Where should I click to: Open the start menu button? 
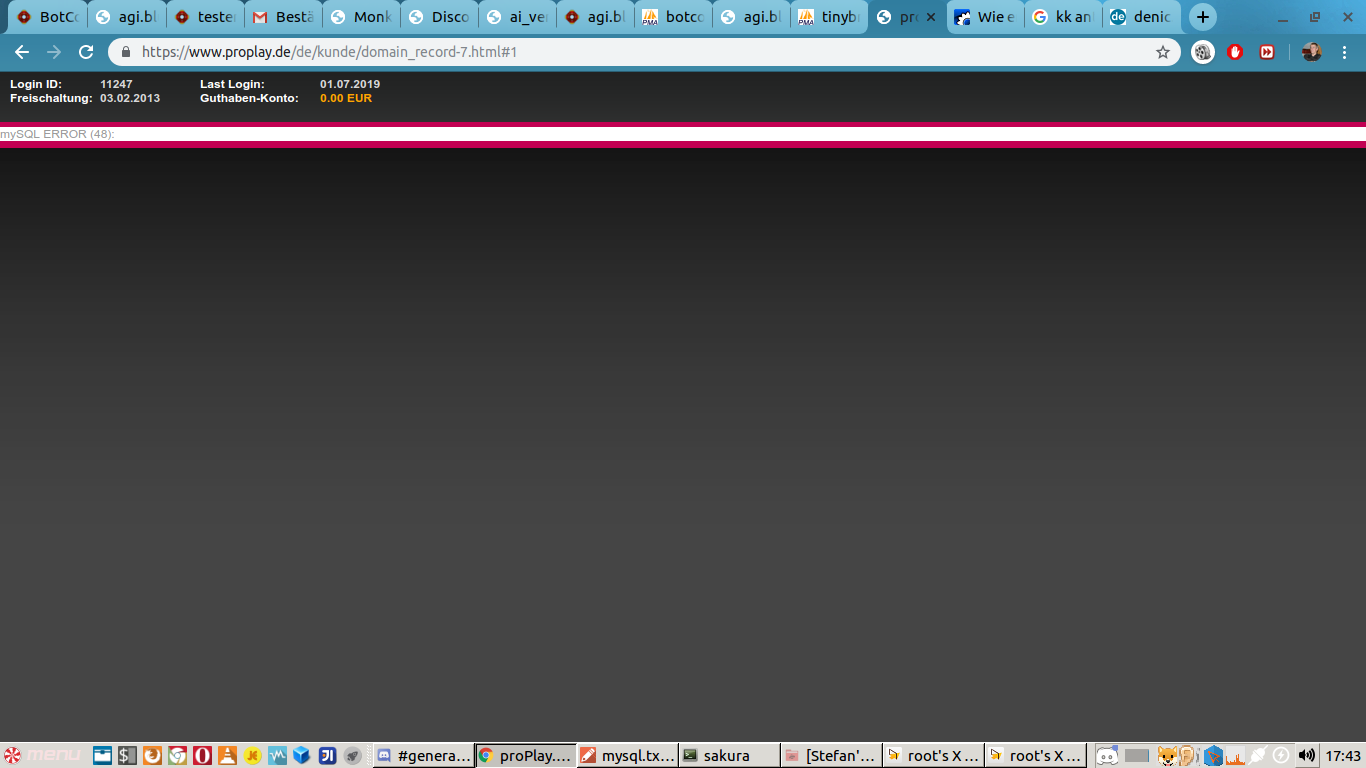pos(42,756)
